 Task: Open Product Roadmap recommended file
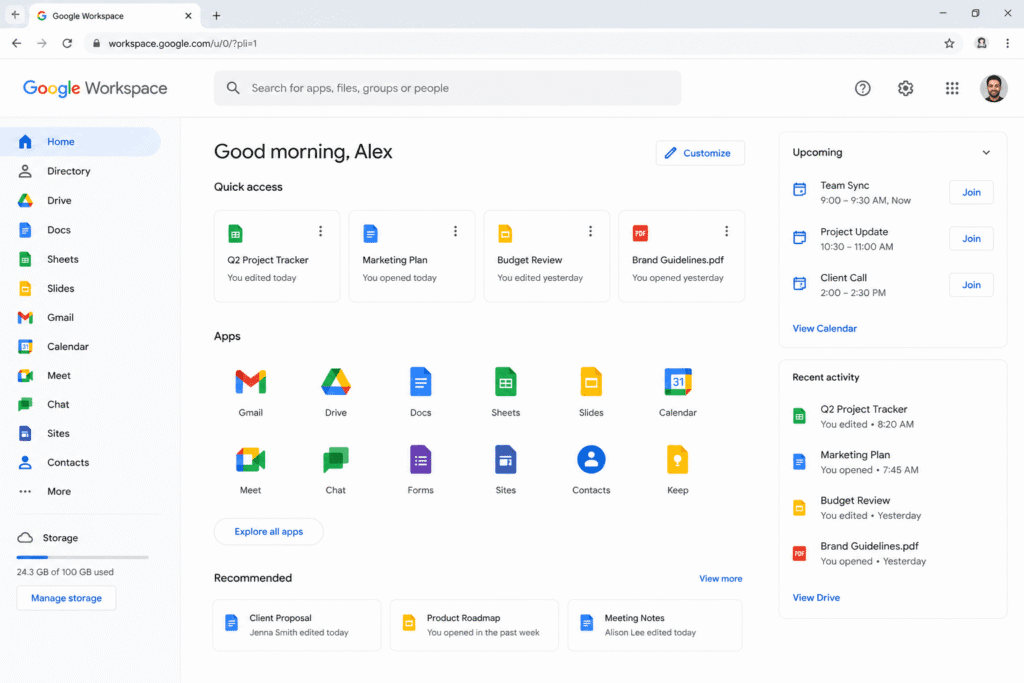tap(474, 625)
